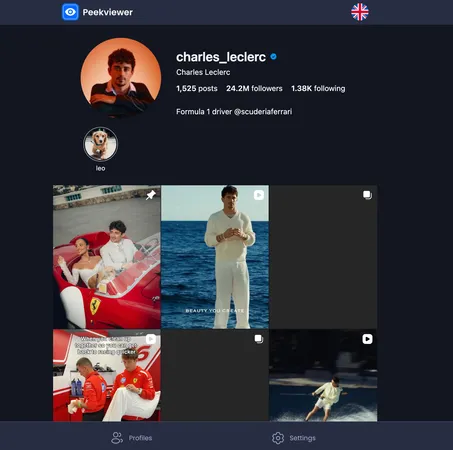Screen dimensions: 453x450
Task: Click the leo highlight label
Action: [x=100, y=168]
